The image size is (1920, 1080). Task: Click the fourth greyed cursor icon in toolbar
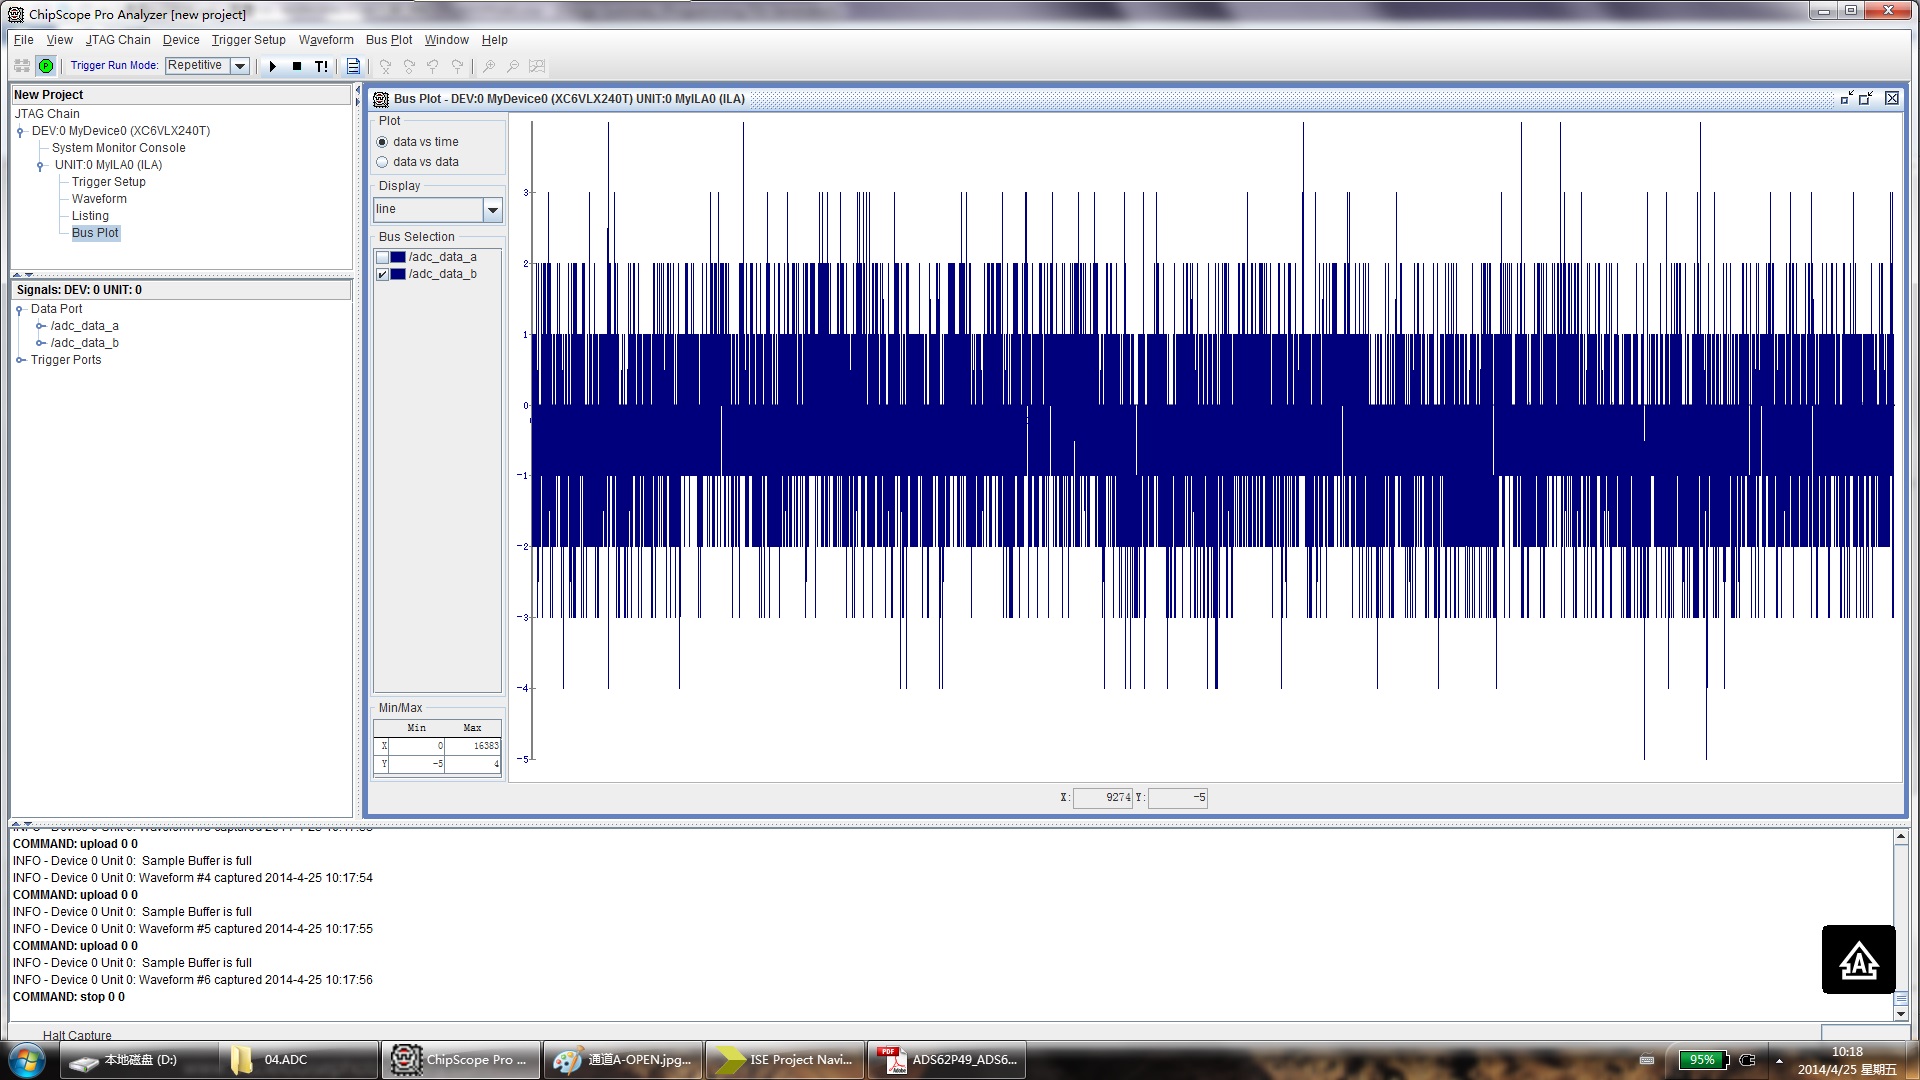(457, 66)
